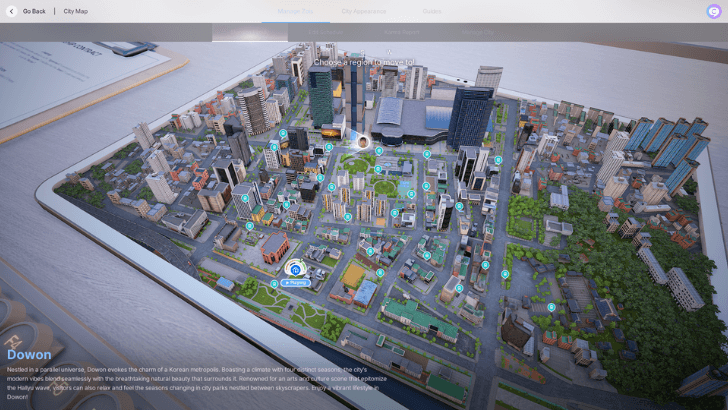This screenshot has height=410, width=728.
Task: Select the Guide tab in top bar
Action: click(431, 11)
